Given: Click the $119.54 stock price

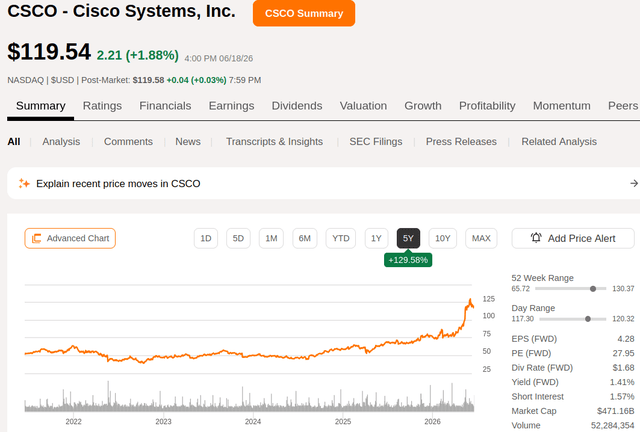Looking at the screenshot, I should (49, 52).
